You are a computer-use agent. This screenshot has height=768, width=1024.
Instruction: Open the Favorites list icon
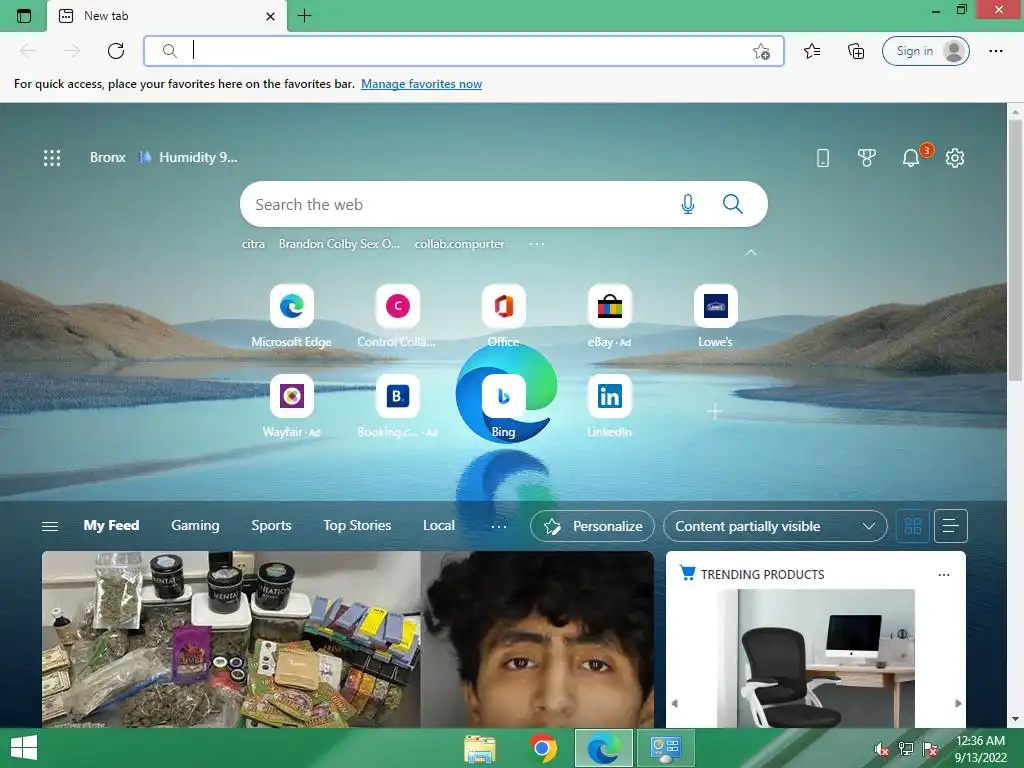[812, 51]
